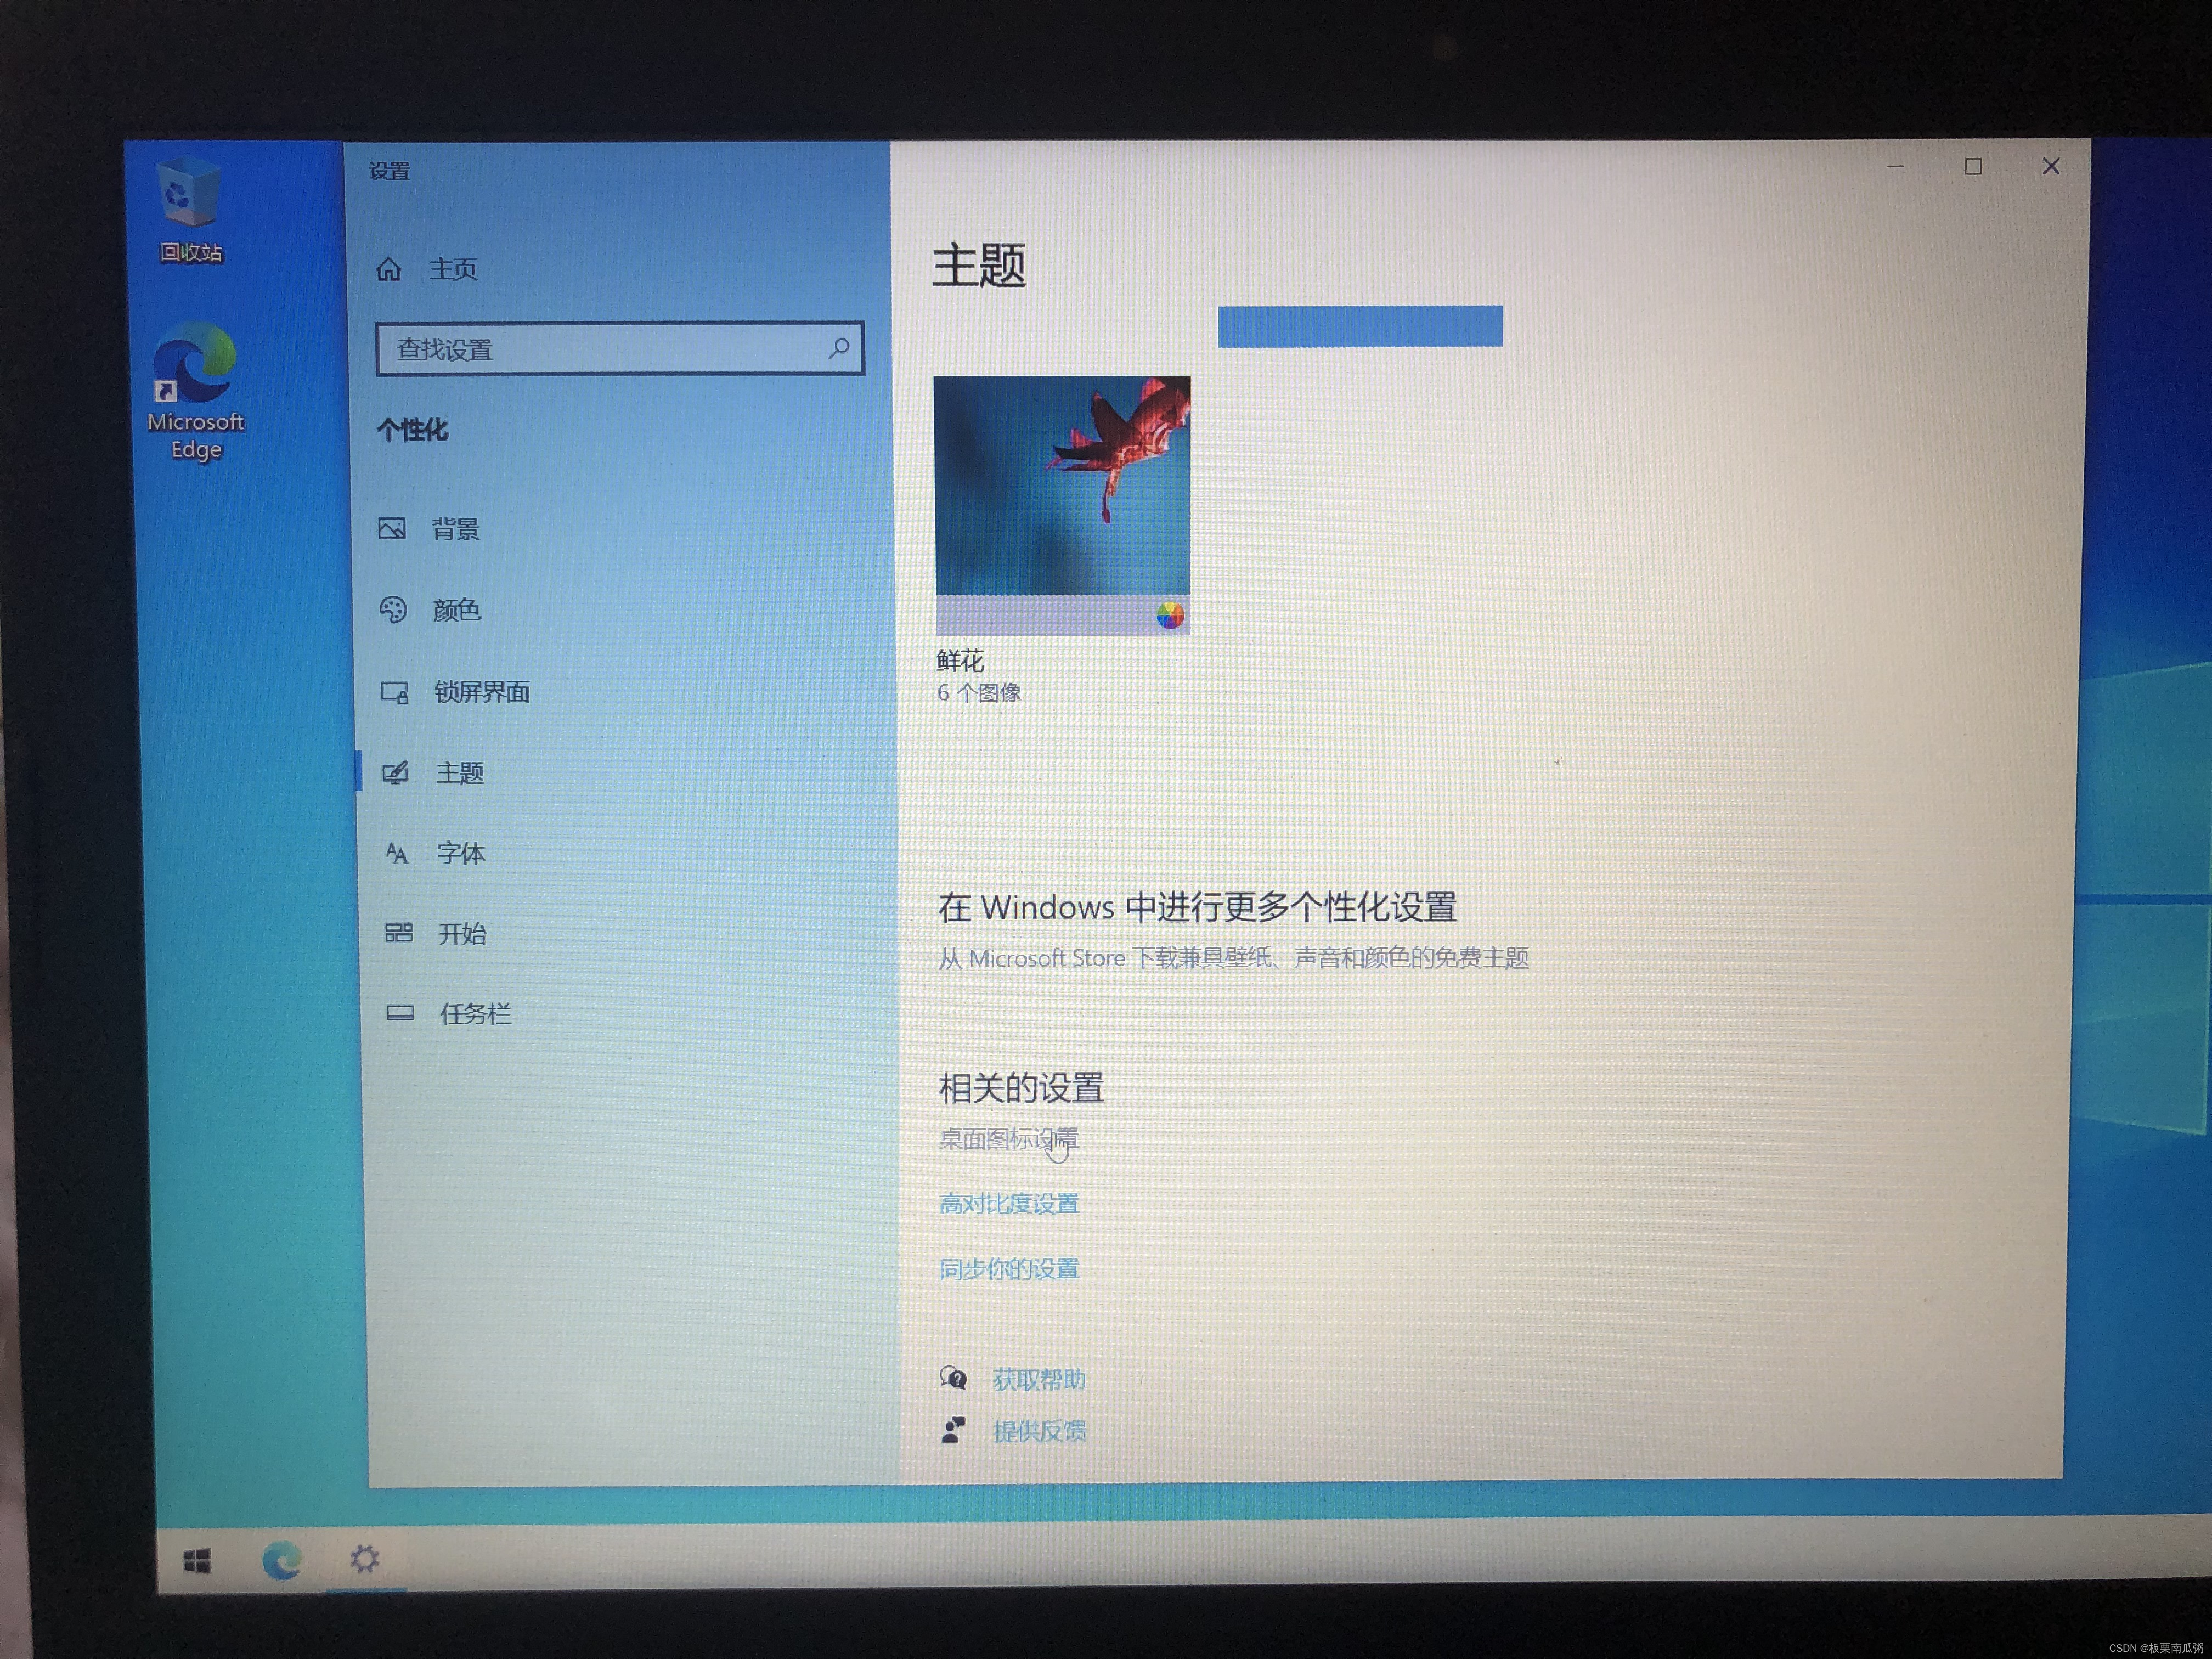Click 提供反馈 feedback link
The image size is (2212, 1659).
1039,1432
